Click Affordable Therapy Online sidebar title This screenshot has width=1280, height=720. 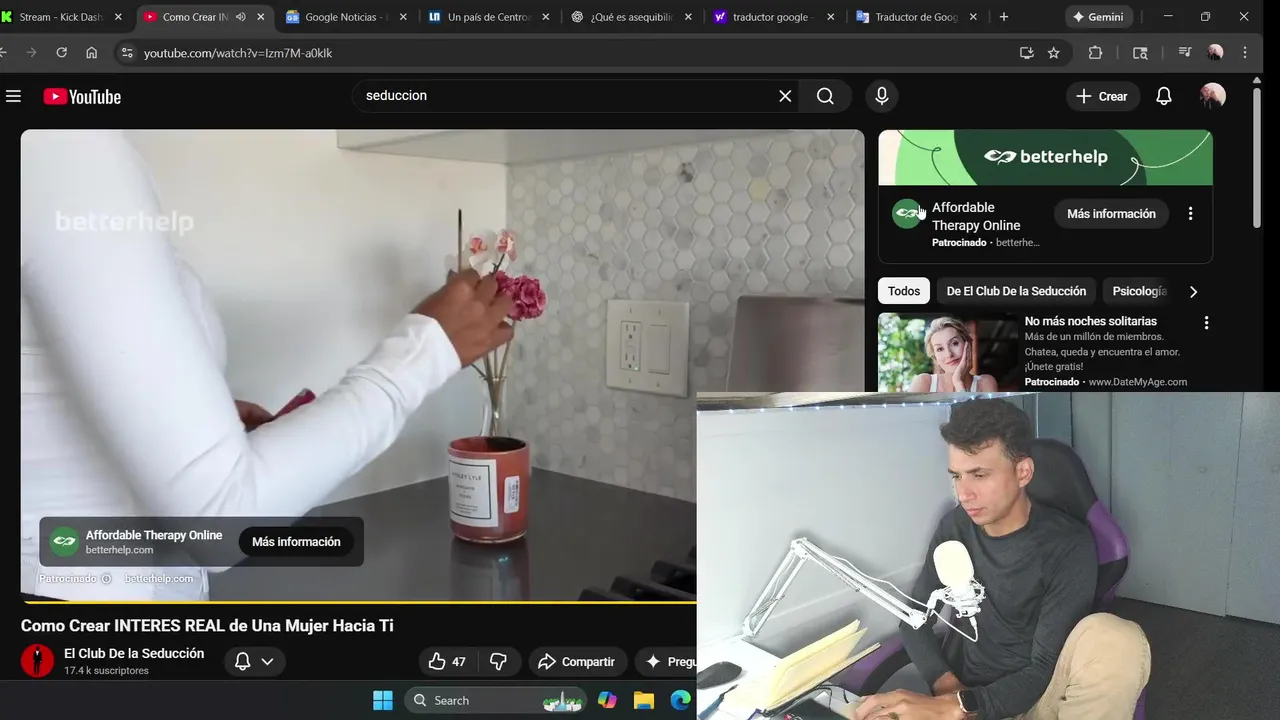976,216
